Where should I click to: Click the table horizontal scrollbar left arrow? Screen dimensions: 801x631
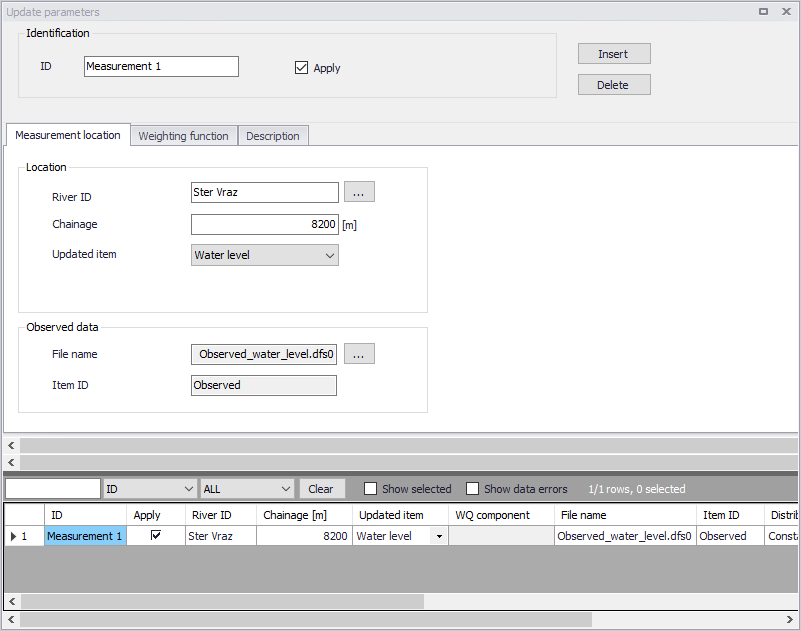point(12,601)
